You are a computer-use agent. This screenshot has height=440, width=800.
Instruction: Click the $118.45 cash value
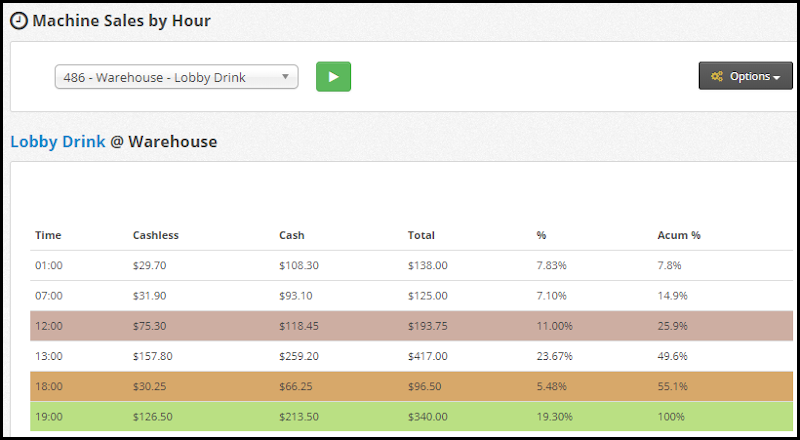(x=299, y=326)
